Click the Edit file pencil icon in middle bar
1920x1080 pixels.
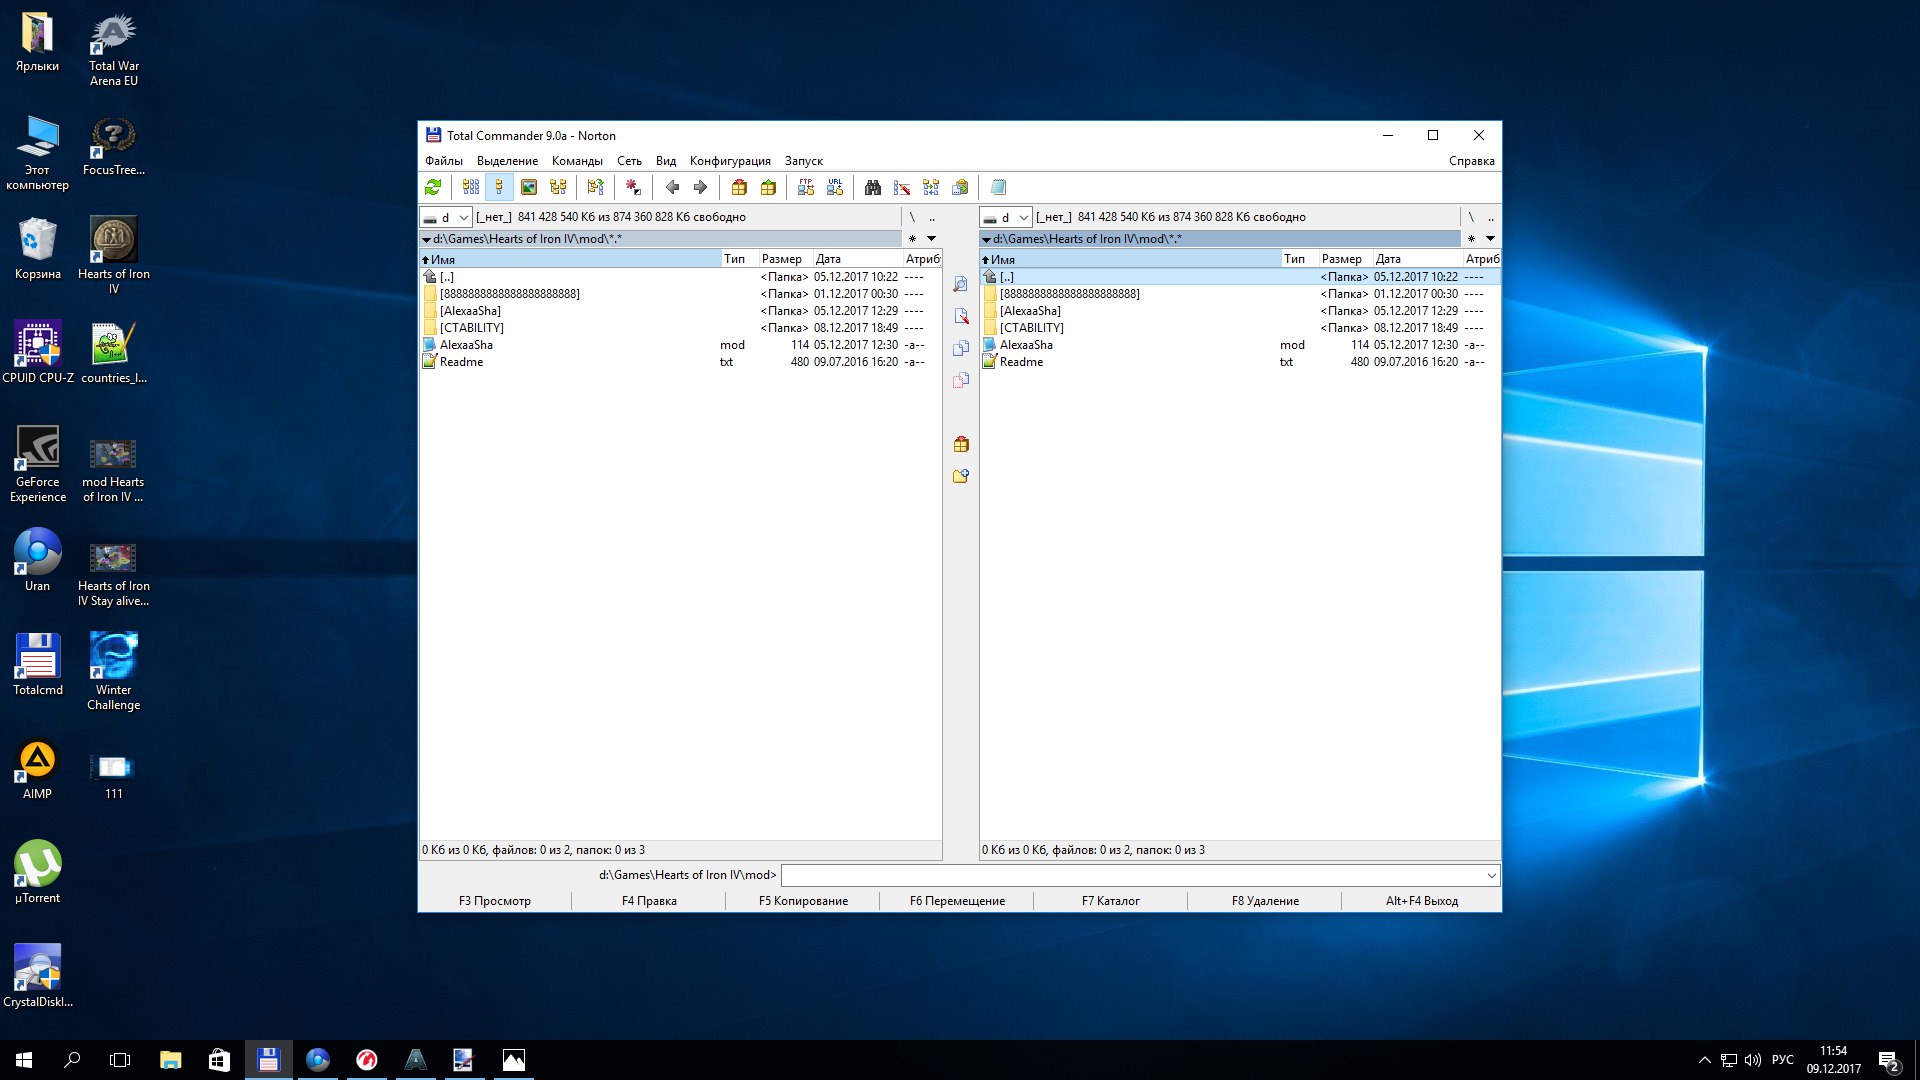coord(960,316)
